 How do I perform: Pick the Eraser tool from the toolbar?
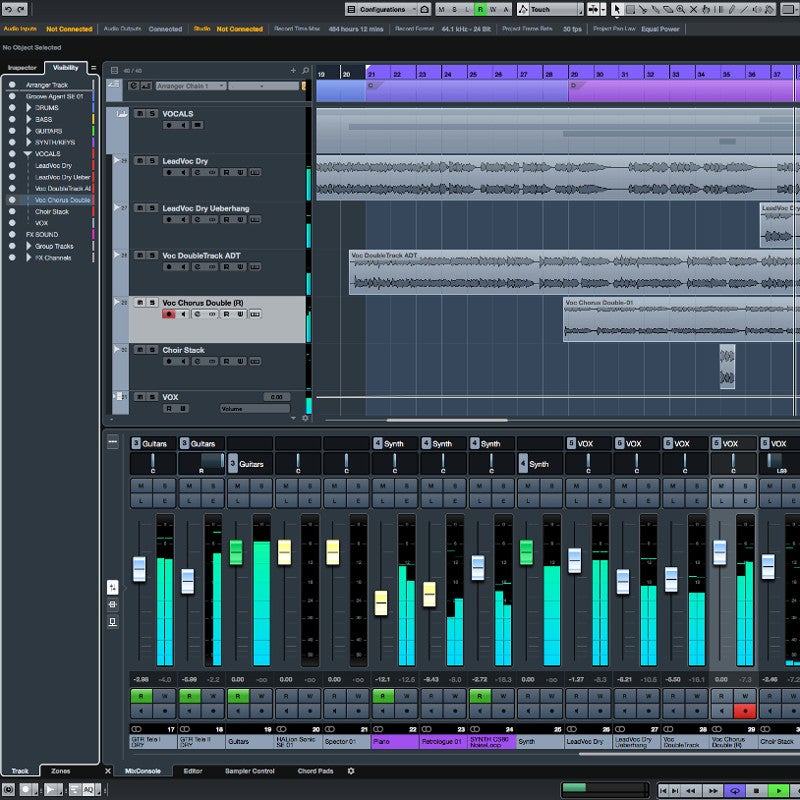click(668, 8)
